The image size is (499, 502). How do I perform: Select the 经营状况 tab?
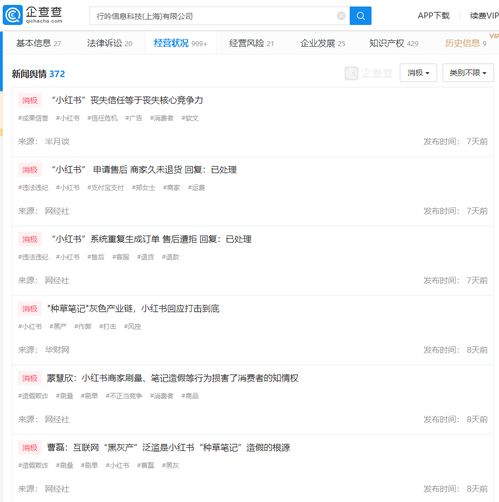tap(180, 43)
